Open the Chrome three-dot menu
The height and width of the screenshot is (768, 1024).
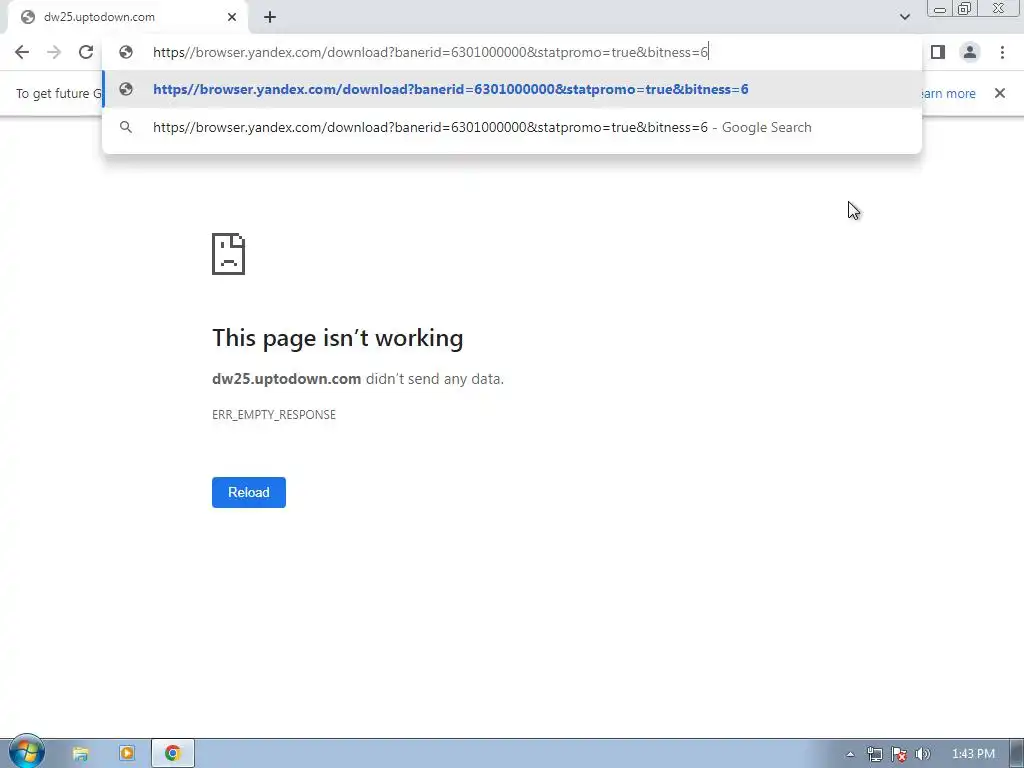[1002, 52]
